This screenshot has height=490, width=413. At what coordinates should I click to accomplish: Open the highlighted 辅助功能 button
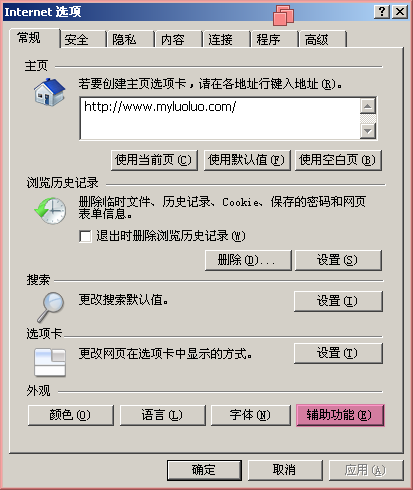pyautogui.click(x=340, y=415)
